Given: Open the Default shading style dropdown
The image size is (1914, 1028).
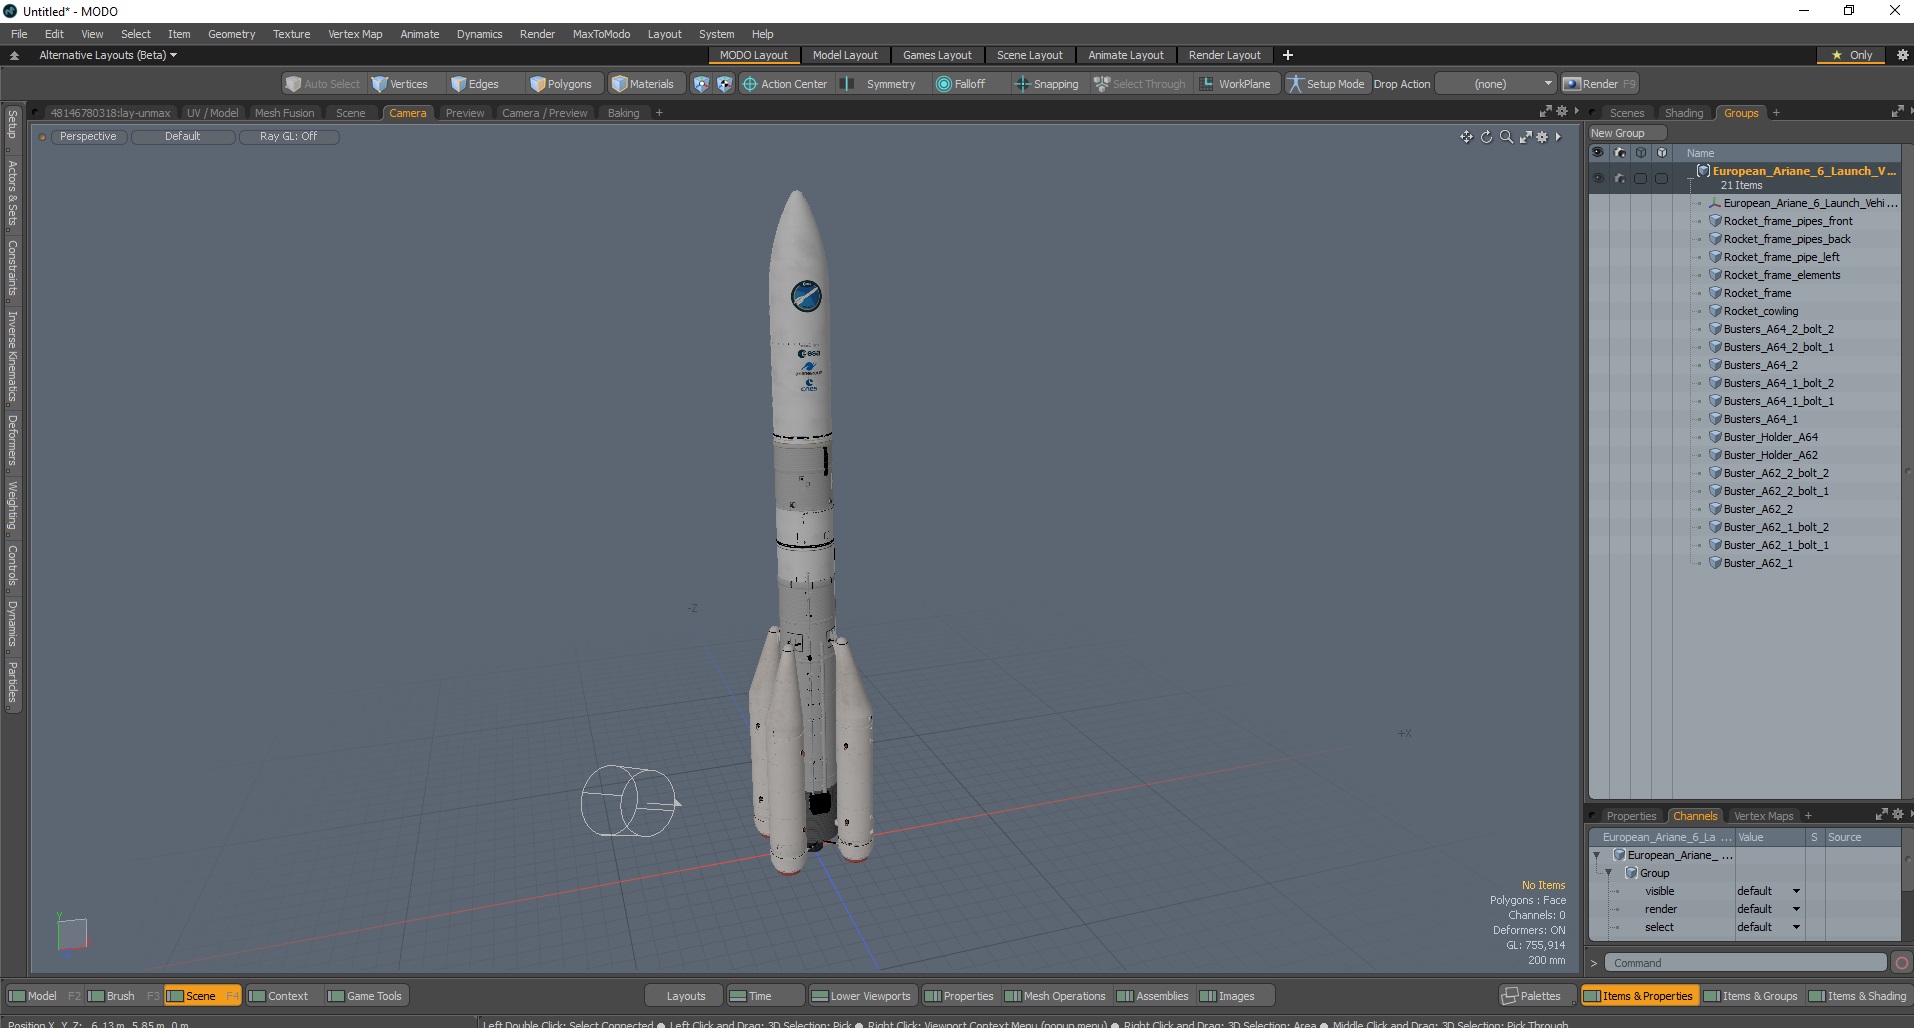Looking at the screenshot, I should coord(183,136).
